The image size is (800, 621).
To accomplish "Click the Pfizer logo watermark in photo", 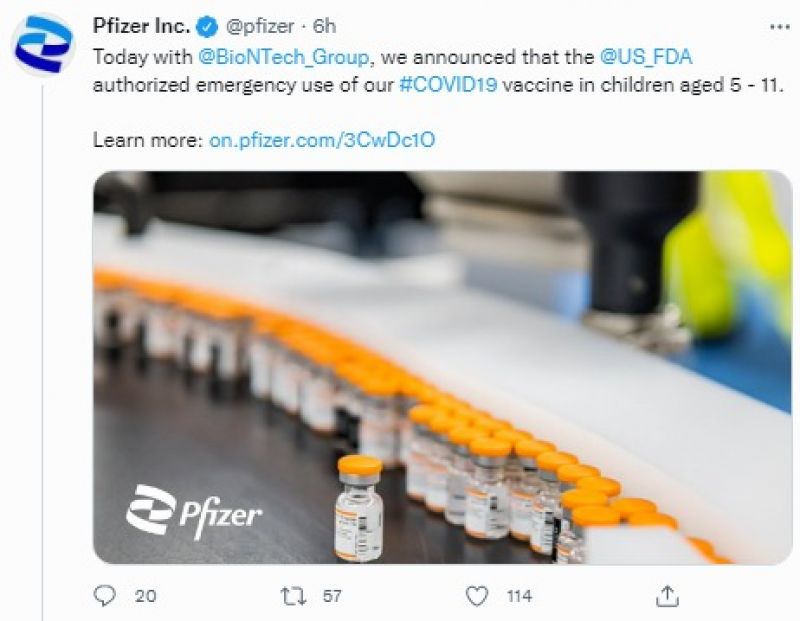I will (x=194, y=512).
